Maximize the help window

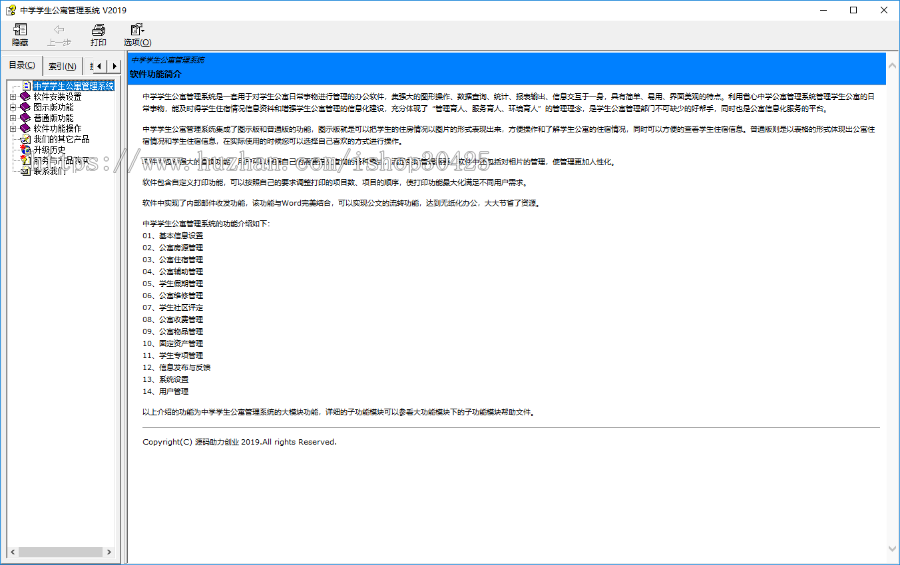click(854, 10)
